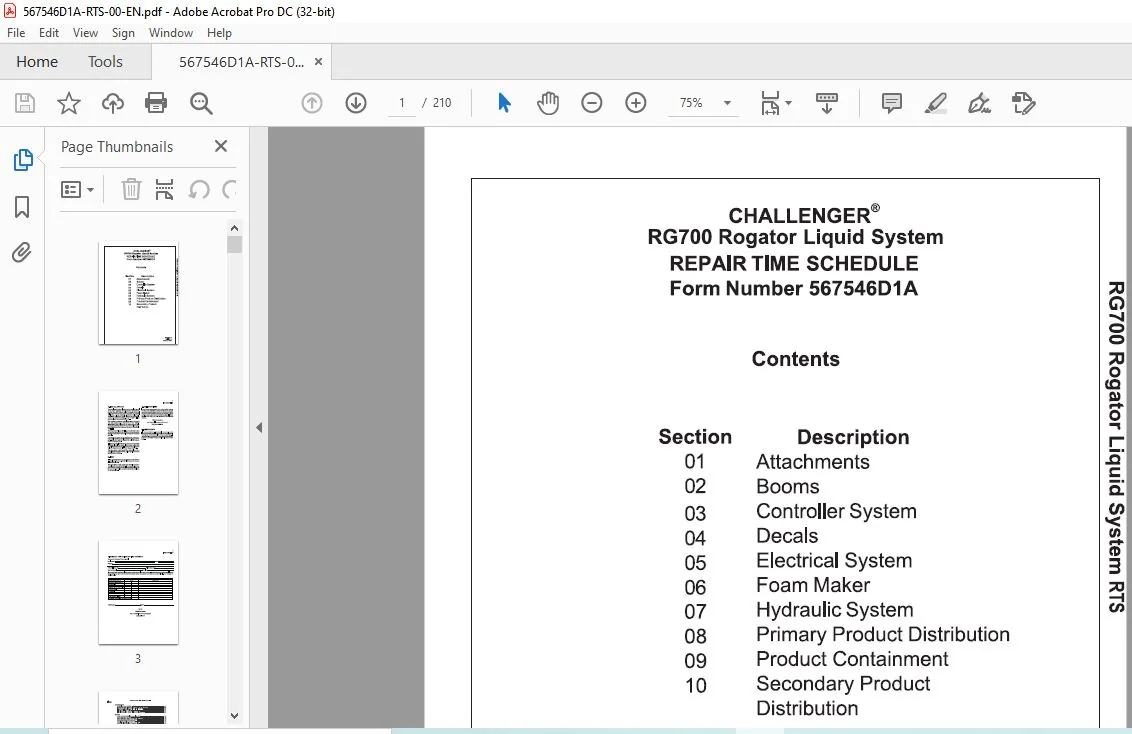Open the Attachments paperclip sidebar icon
Image resolution: width=1132 pixels, height=734 pixels.
pyautogui.click(x=22, y=253)
